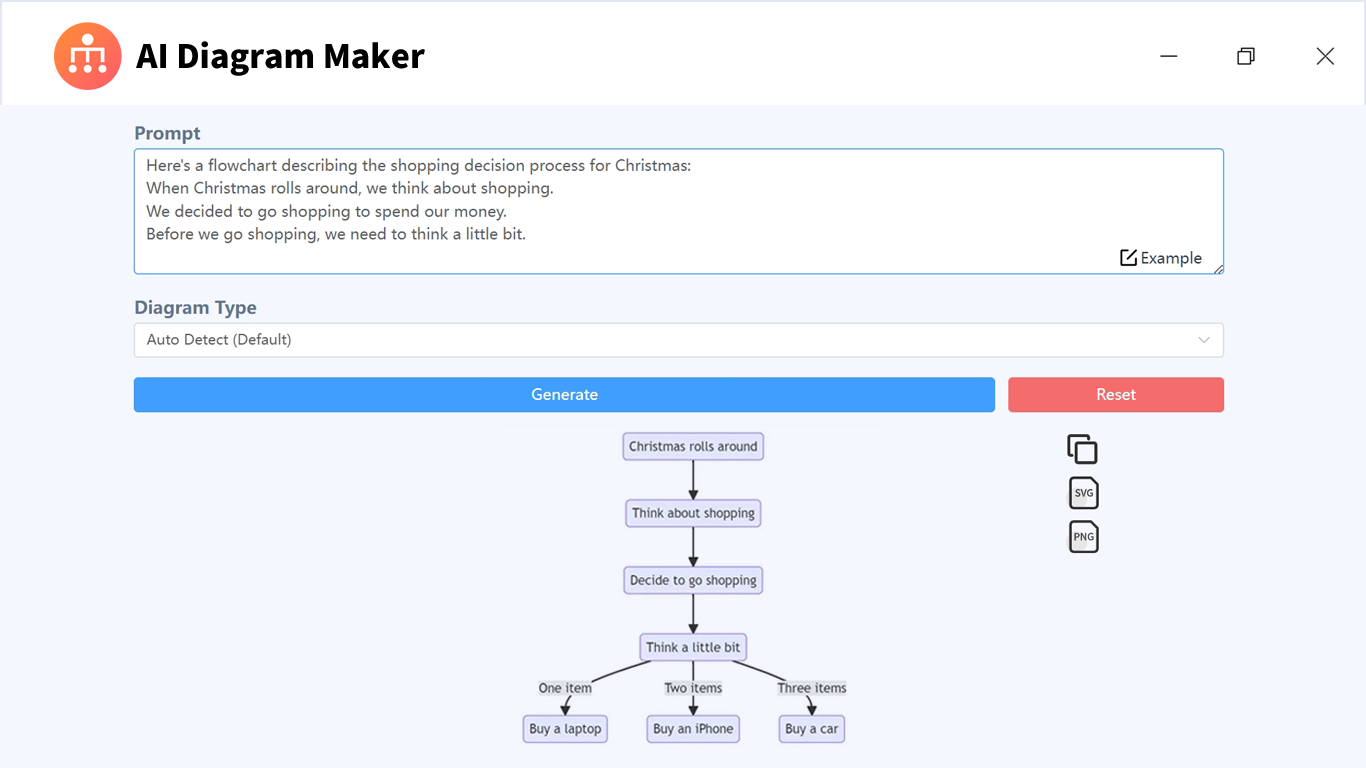Click the Think a little bit node
Viewport: 1366px width, 768px height.
tap(693, 647)
